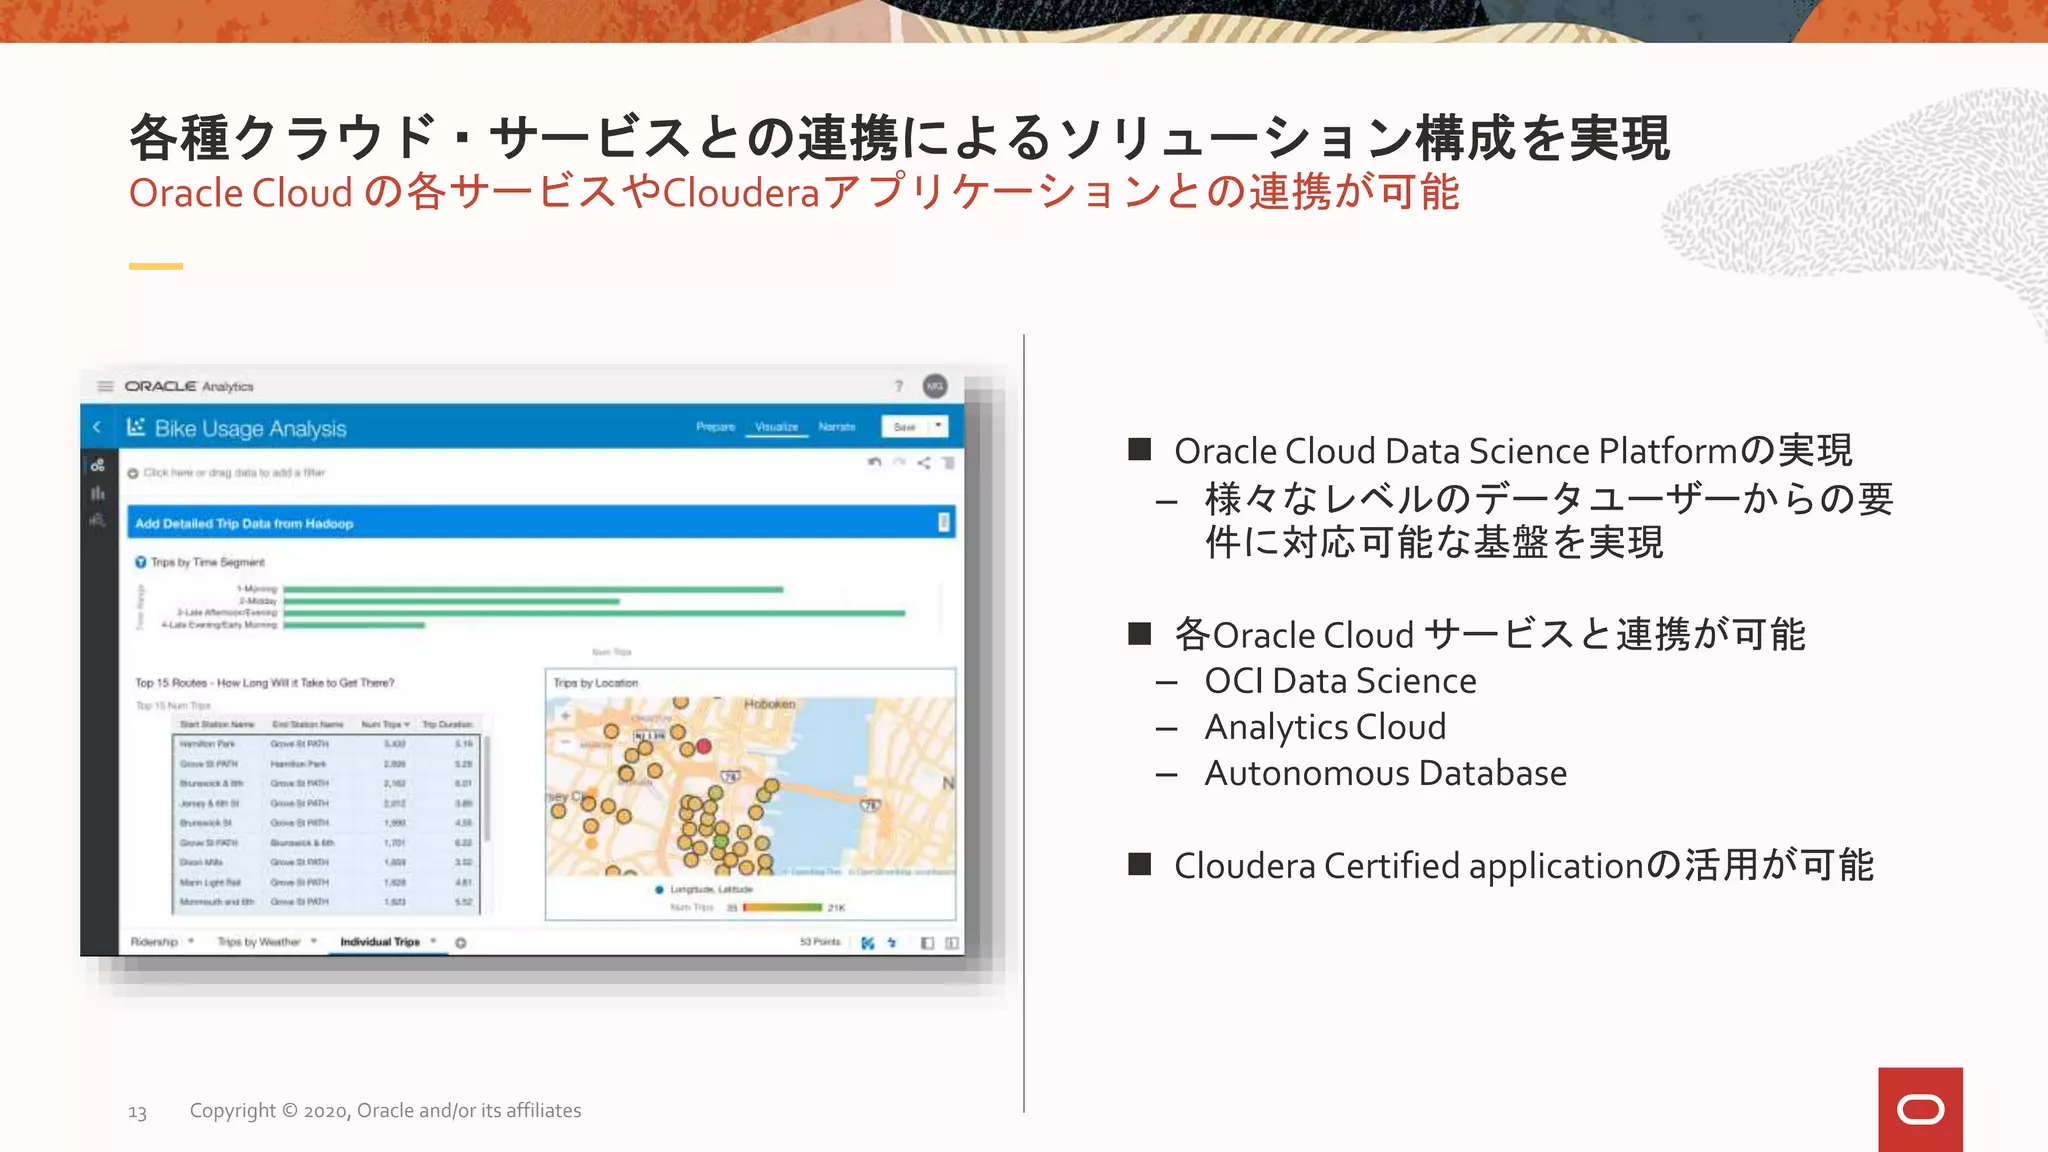Click the OCI Data Science bullet text
The width and height of the screenshot is (2048, 1152).
[x=1340, y=681]
